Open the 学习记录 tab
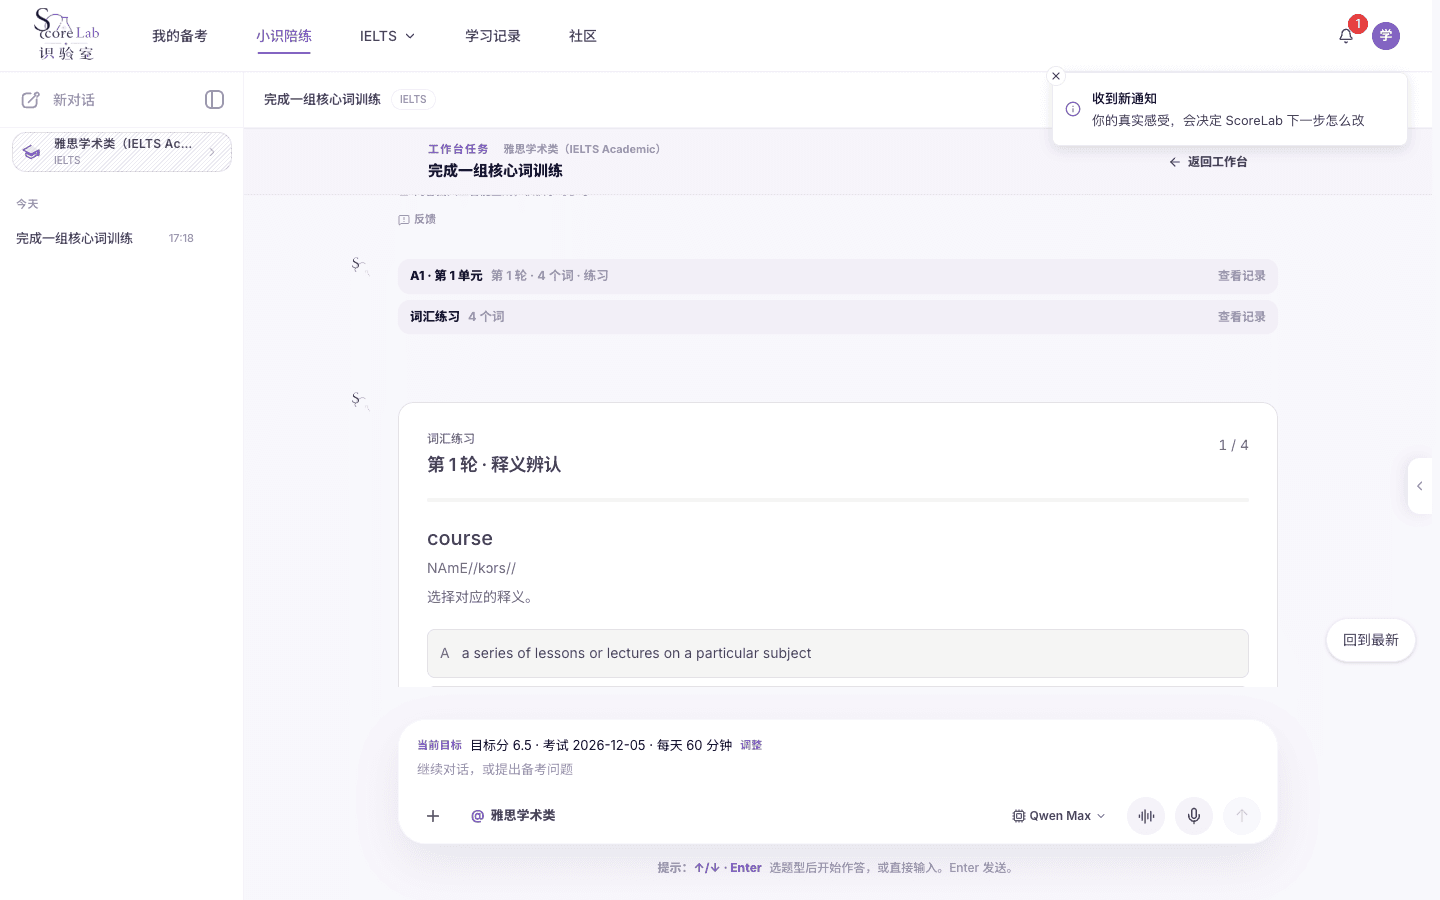The width and height of the screenshot is (1440, 900). pos(493,36)
